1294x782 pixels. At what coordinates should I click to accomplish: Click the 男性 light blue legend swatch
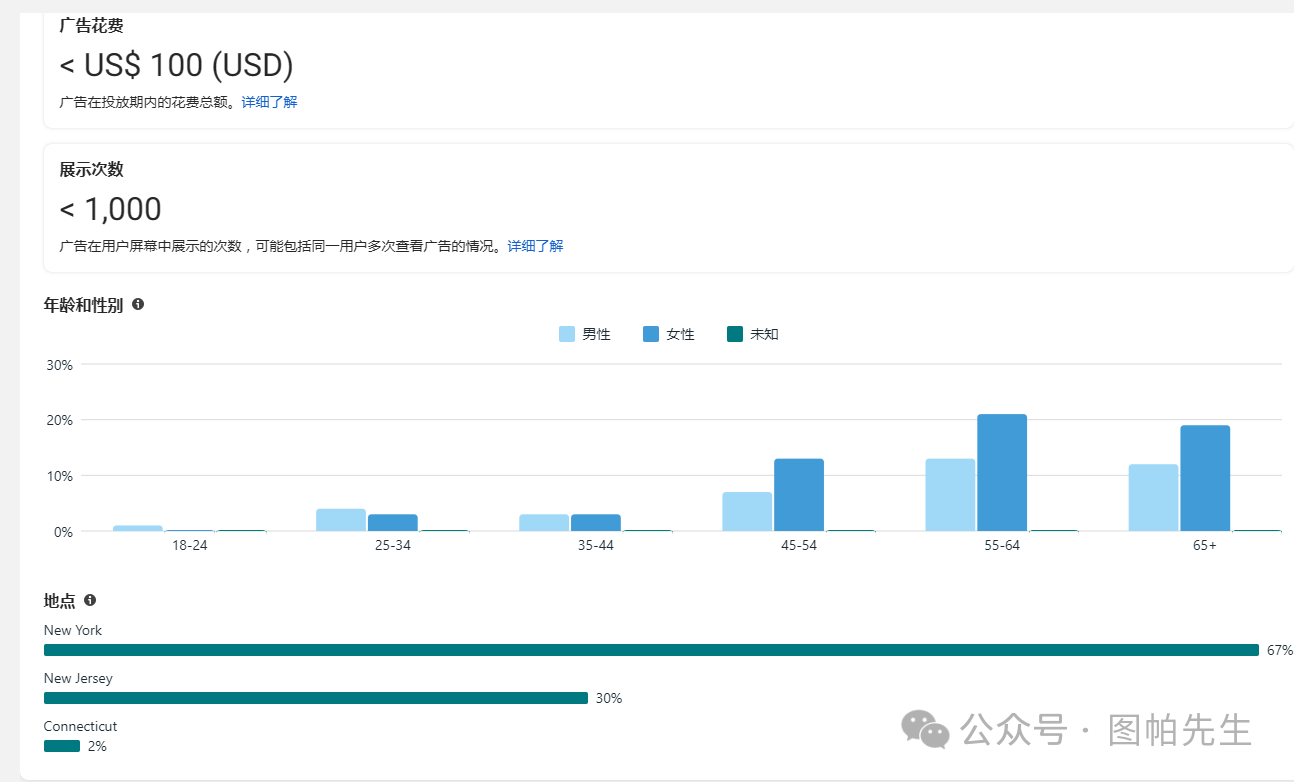(567, 334)
